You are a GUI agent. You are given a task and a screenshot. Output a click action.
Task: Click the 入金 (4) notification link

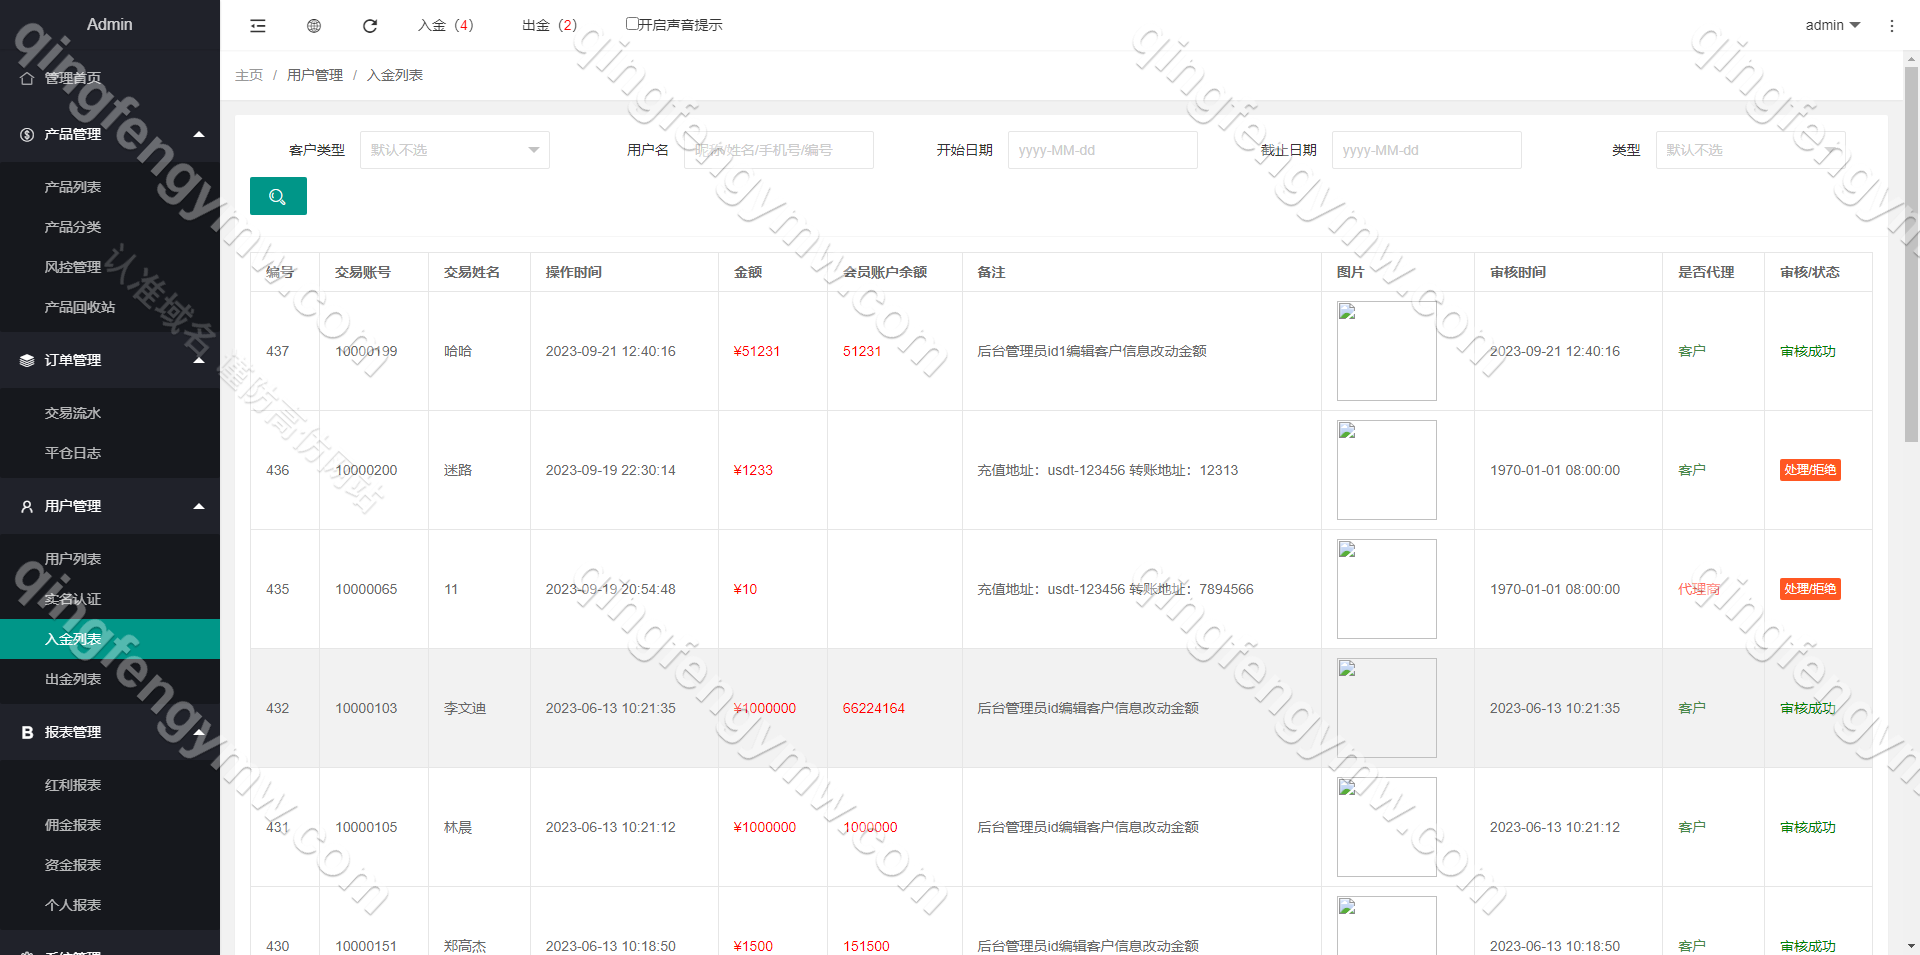click(x=446, y=25)
